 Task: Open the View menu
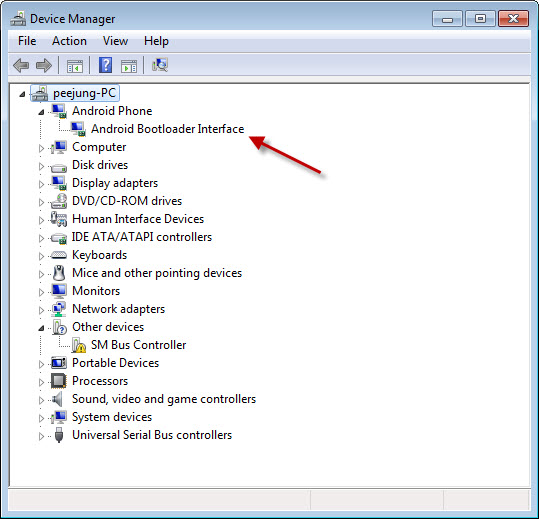116,41
